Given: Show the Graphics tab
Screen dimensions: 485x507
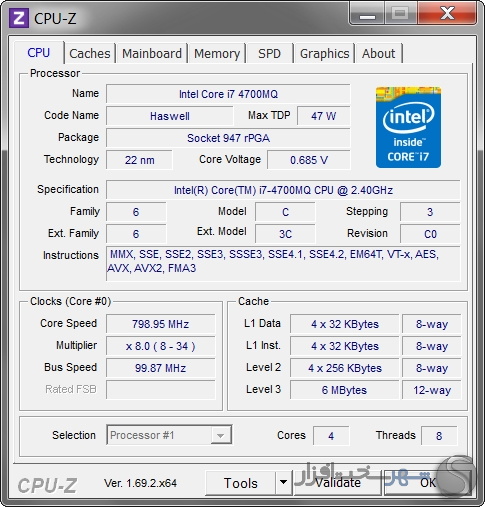Looking at the screenshot, I should [x=324, y=53].
